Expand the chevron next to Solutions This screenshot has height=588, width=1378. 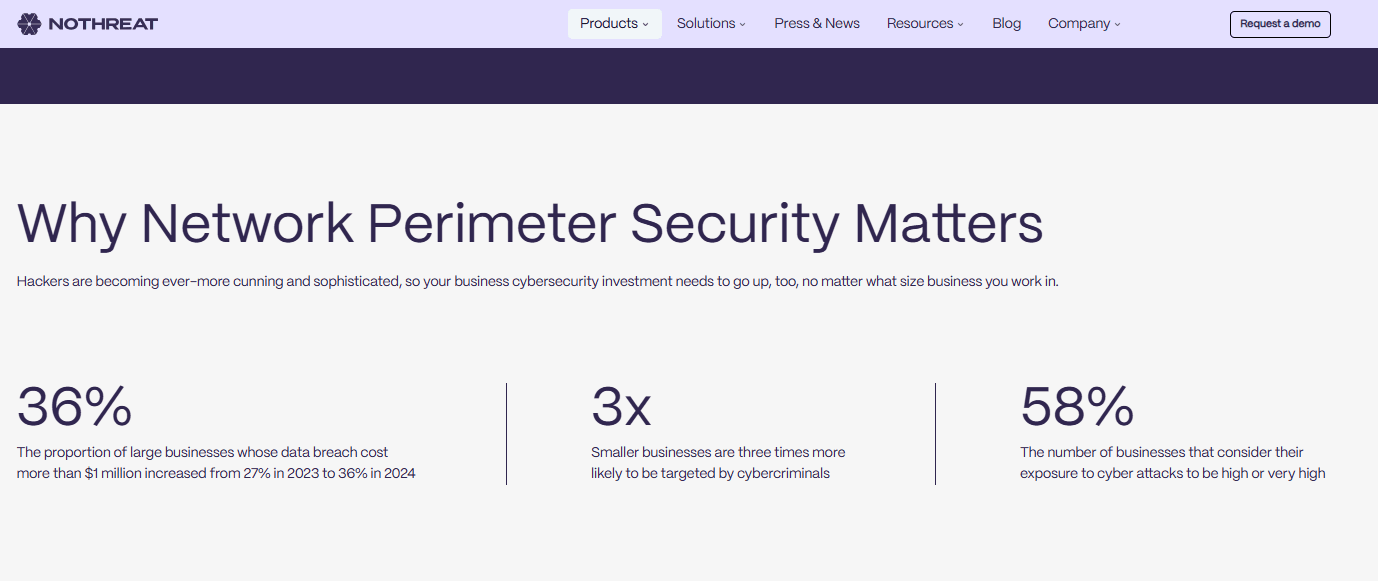coord(743,25)
